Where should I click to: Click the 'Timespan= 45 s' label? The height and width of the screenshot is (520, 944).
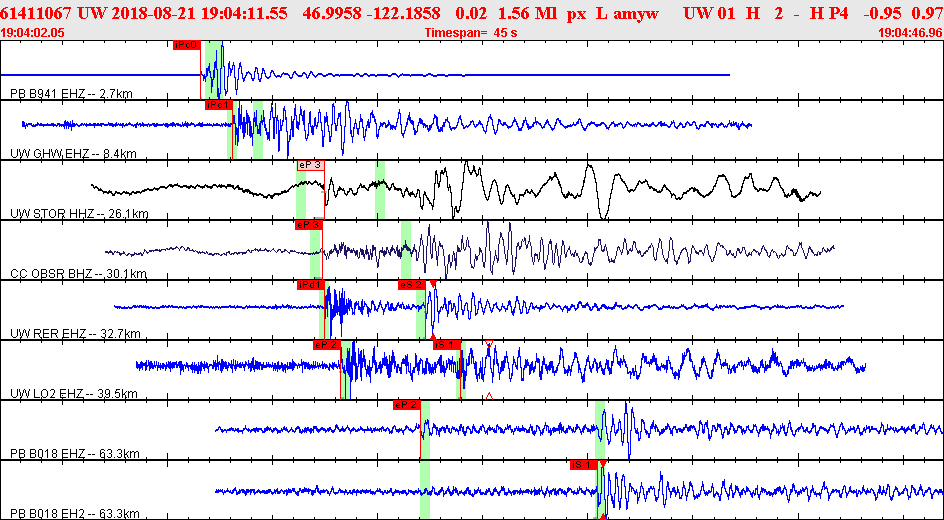[x=471, y=33]
